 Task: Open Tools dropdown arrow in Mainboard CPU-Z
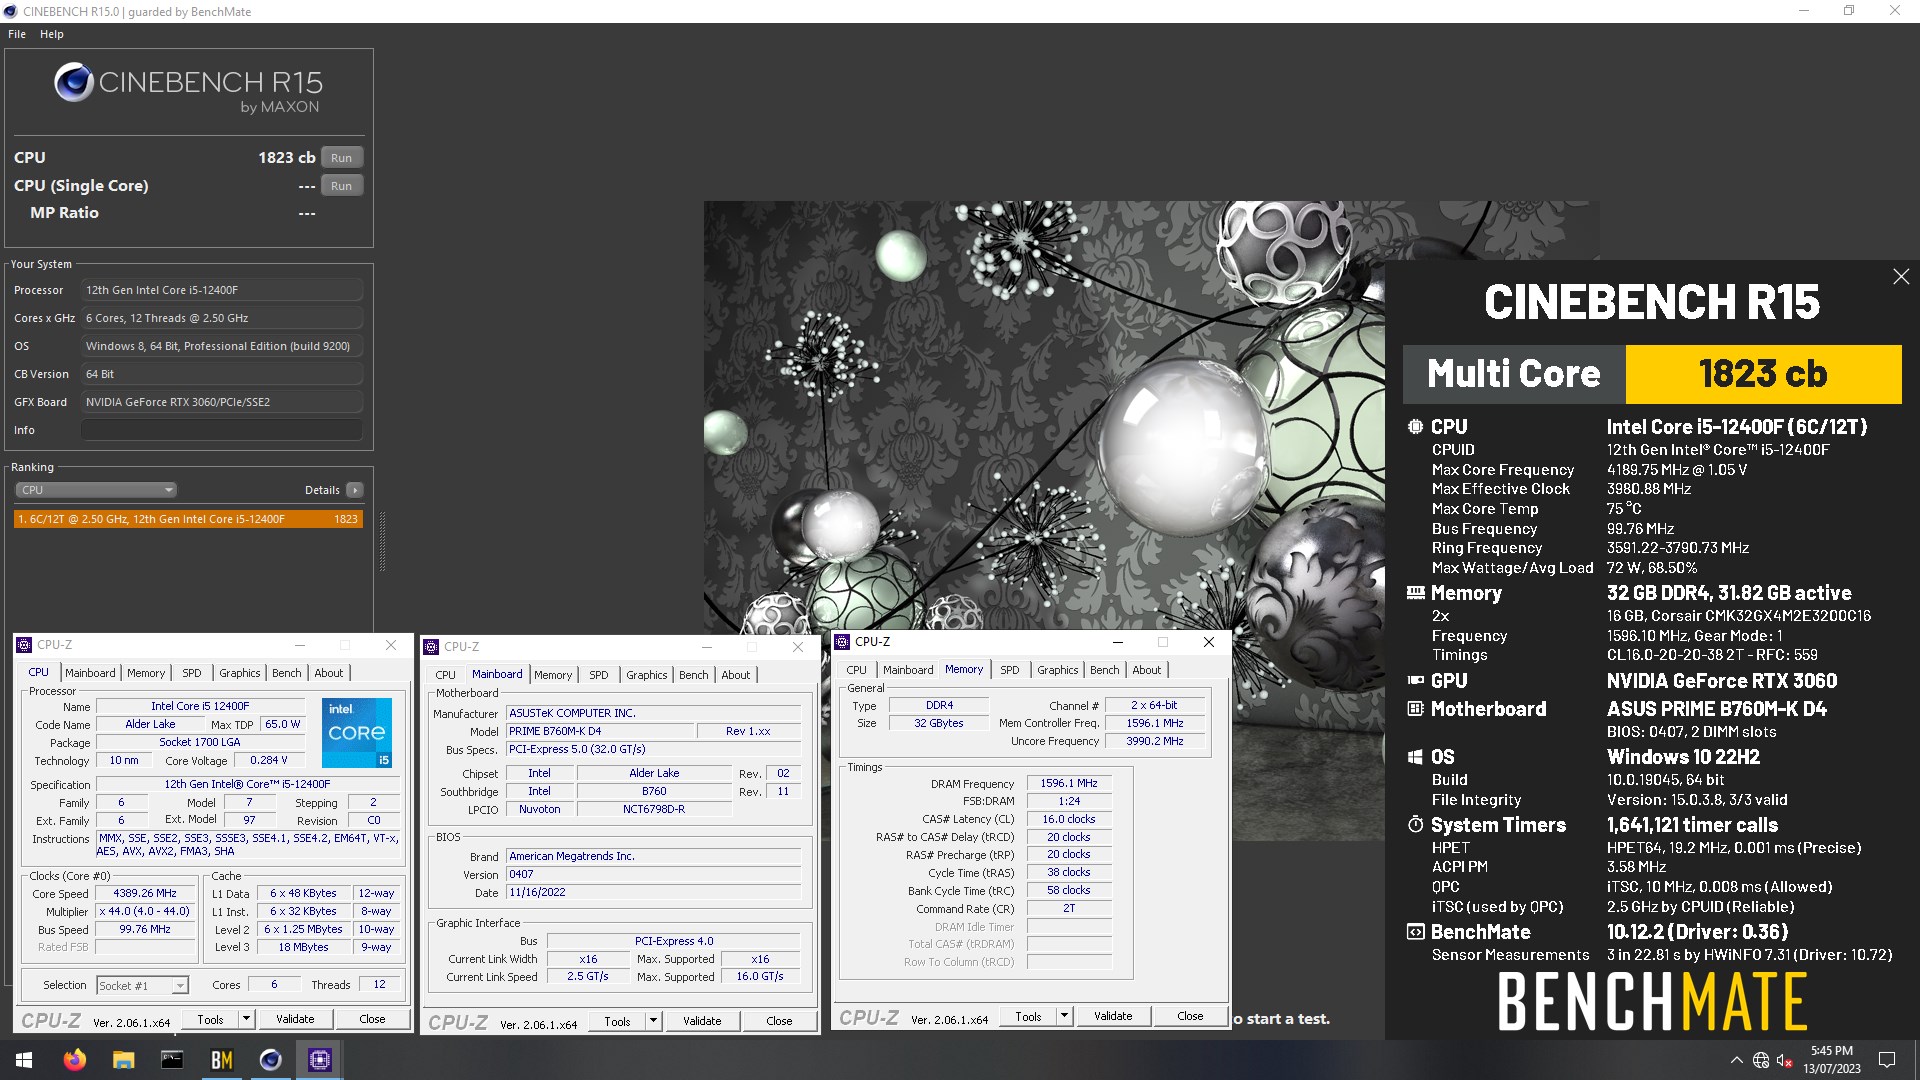click(x=654, y=1021)
